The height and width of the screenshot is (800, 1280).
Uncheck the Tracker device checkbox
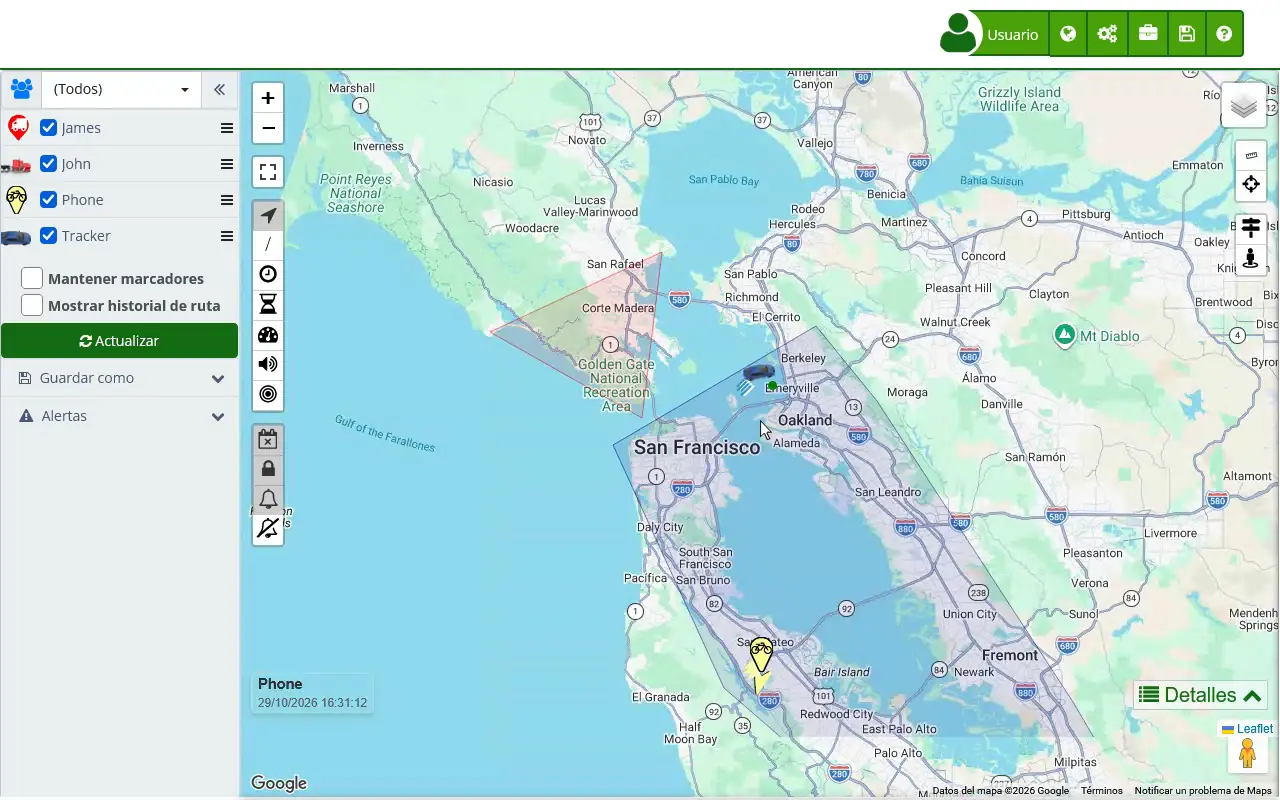pos(48,236)
